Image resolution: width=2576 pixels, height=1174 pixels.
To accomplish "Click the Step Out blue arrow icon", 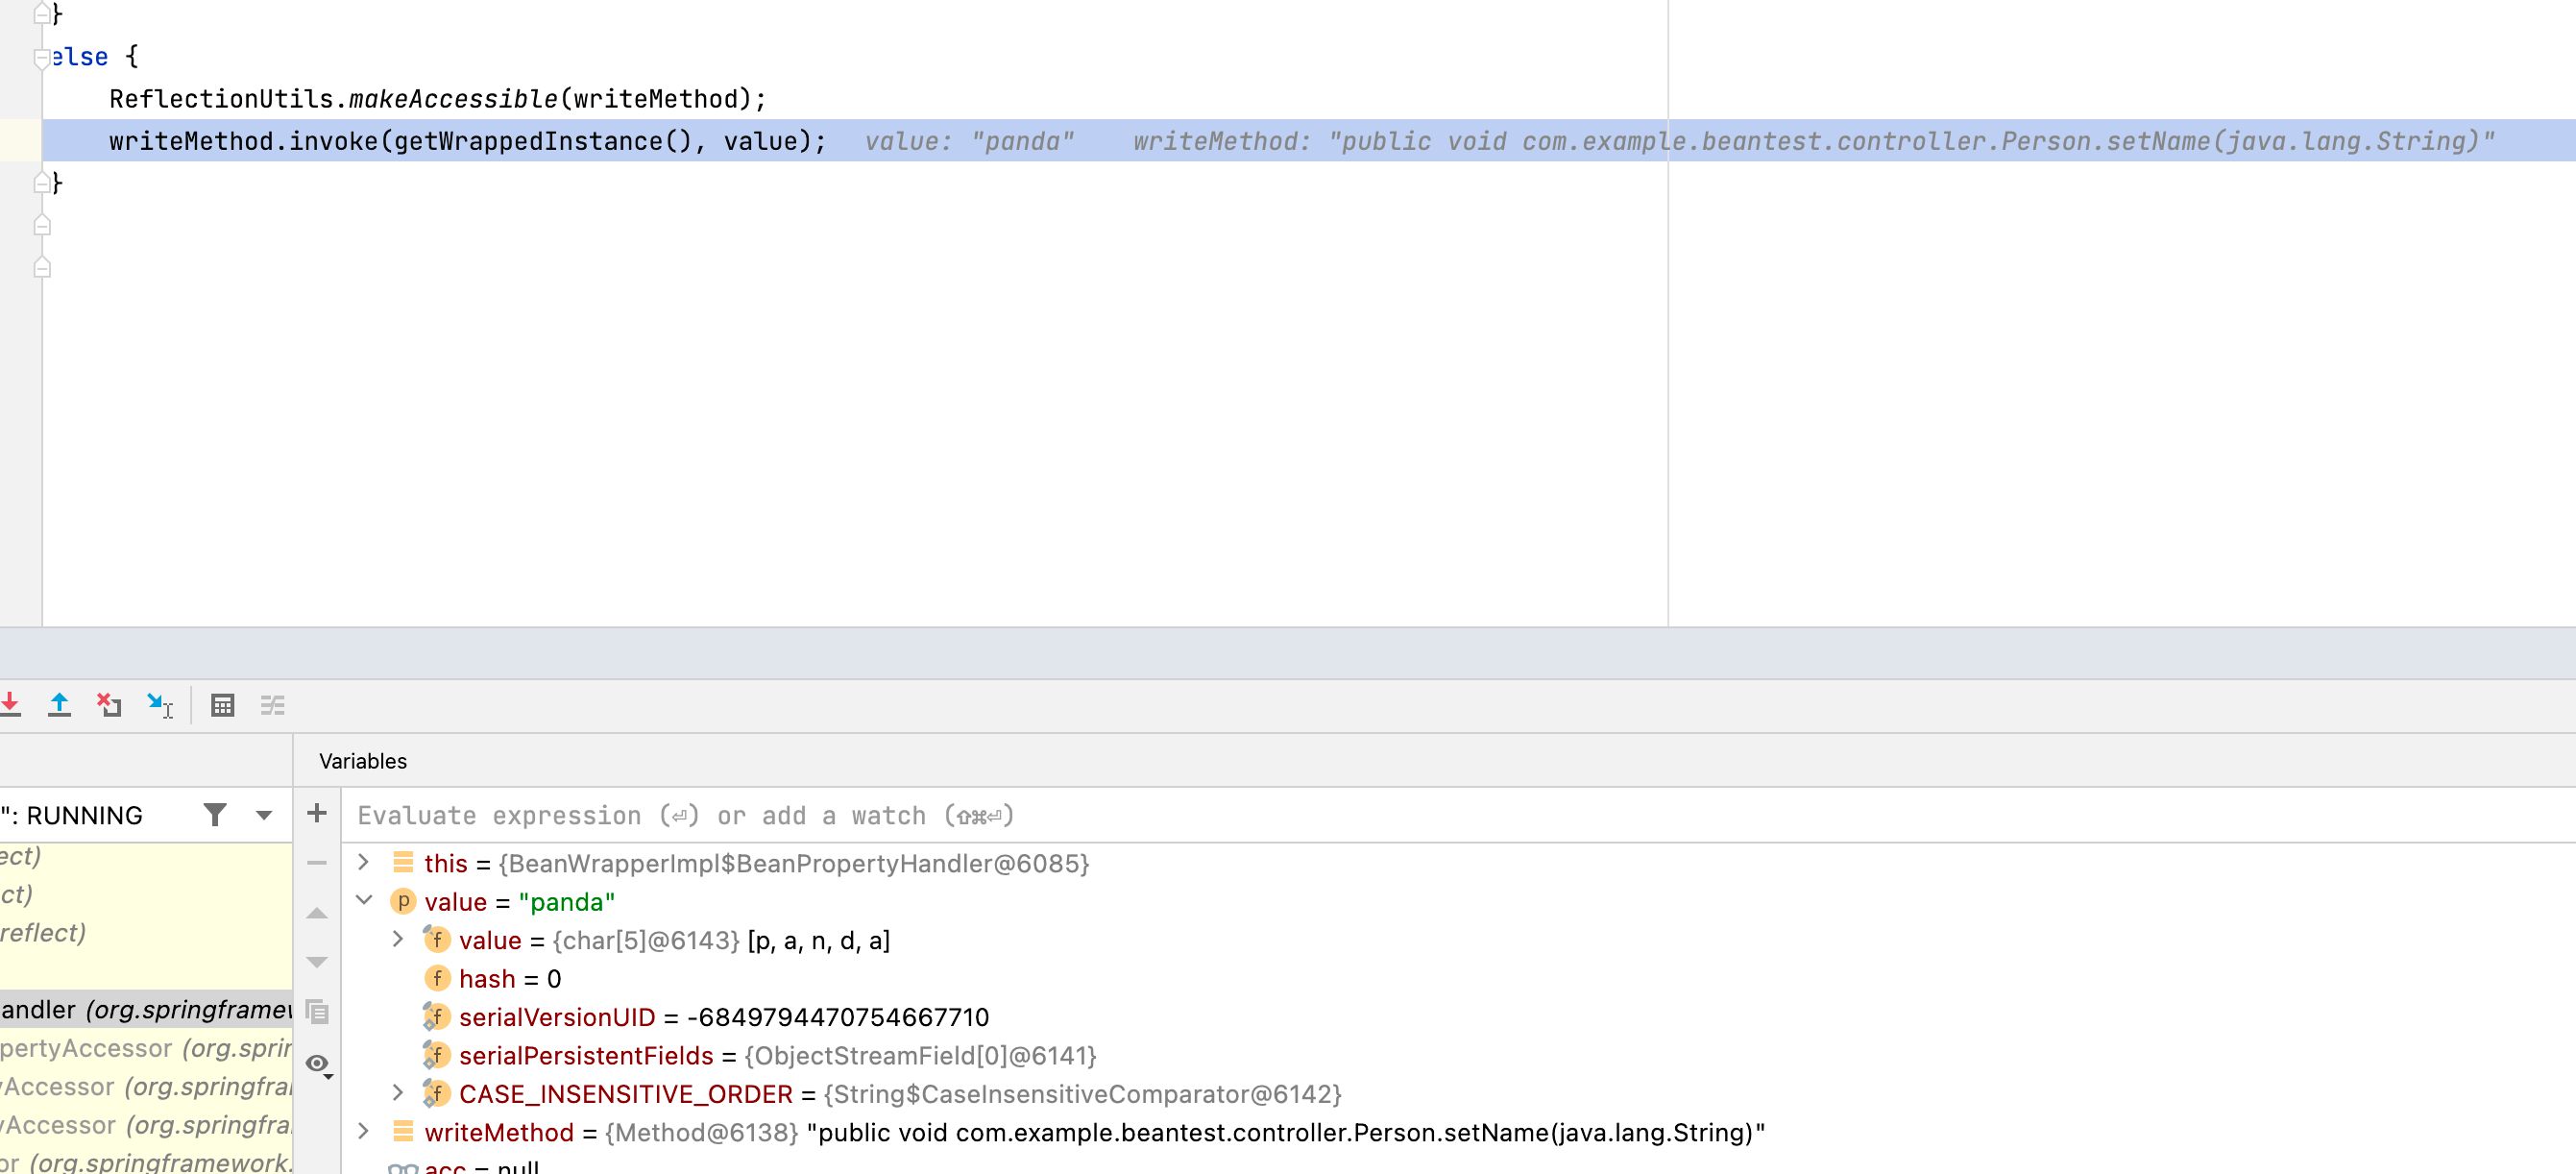I will point(59,705).
